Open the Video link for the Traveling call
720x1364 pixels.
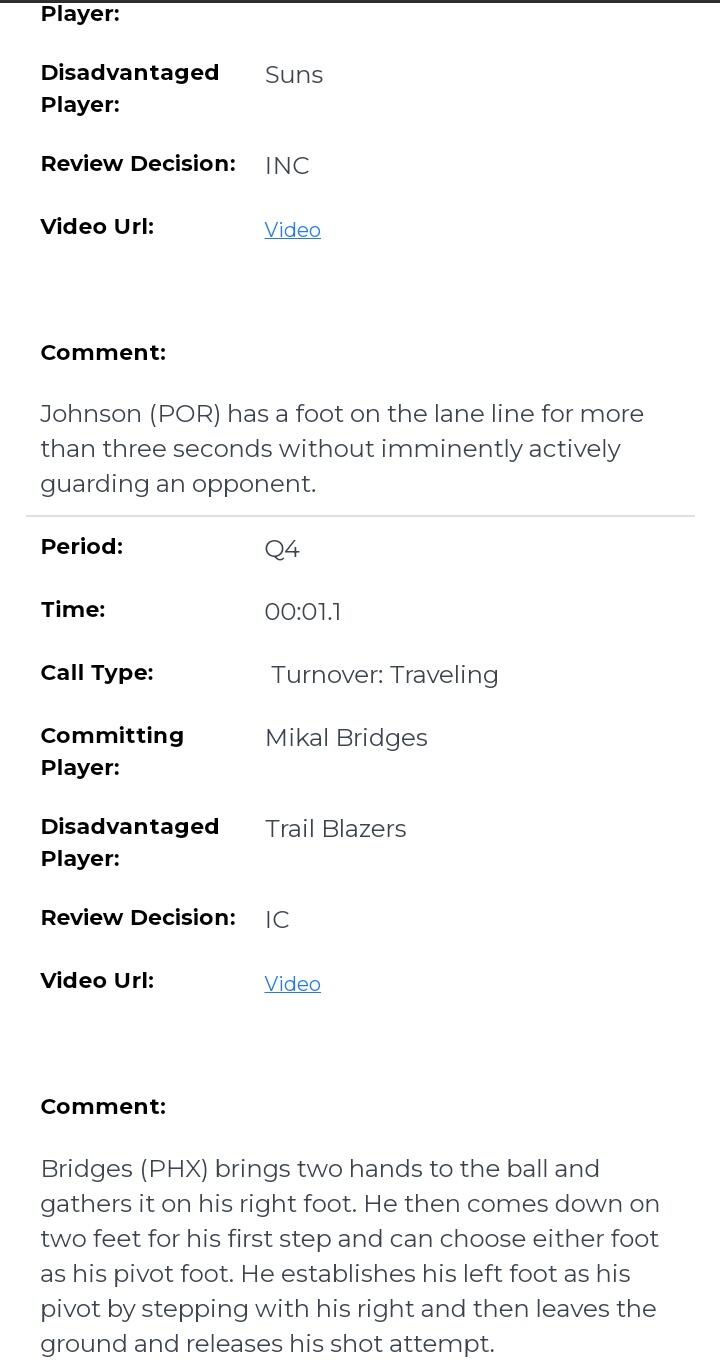pyautogui.click(x=292, y=984)
